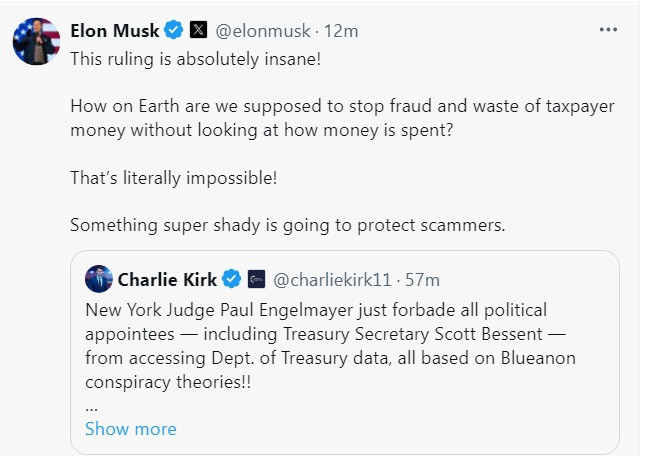Click the 57m quoted post timestamp
656x456 pixels.
click(x=421, y=278)
